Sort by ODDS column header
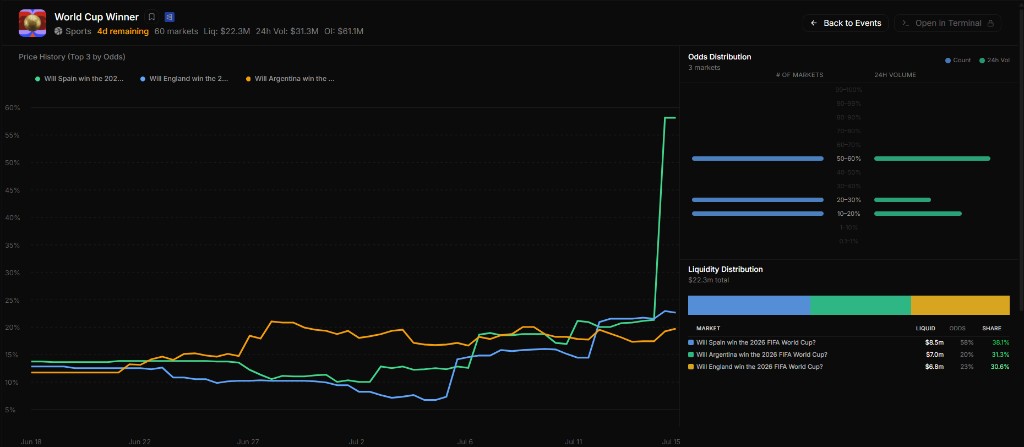 point(957,329)
